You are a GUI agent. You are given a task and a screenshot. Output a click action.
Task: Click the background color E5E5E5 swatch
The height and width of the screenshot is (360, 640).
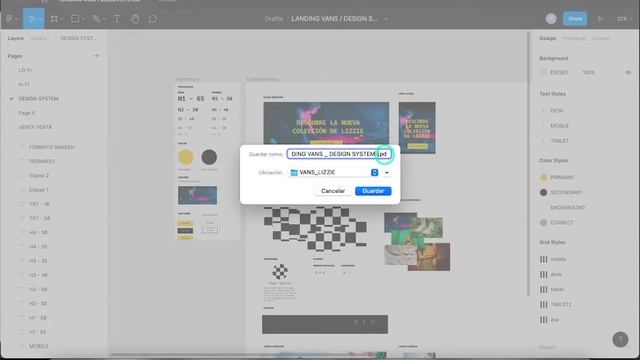[x=543, y=72]
